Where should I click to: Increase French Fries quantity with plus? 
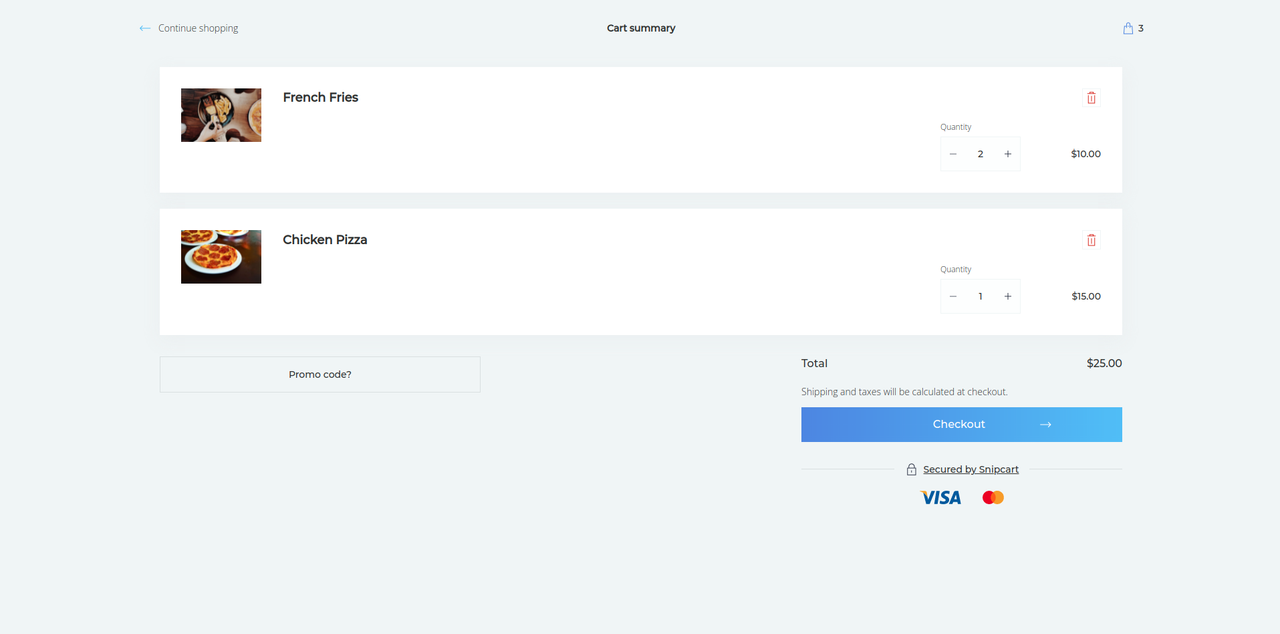[1008, 154]
